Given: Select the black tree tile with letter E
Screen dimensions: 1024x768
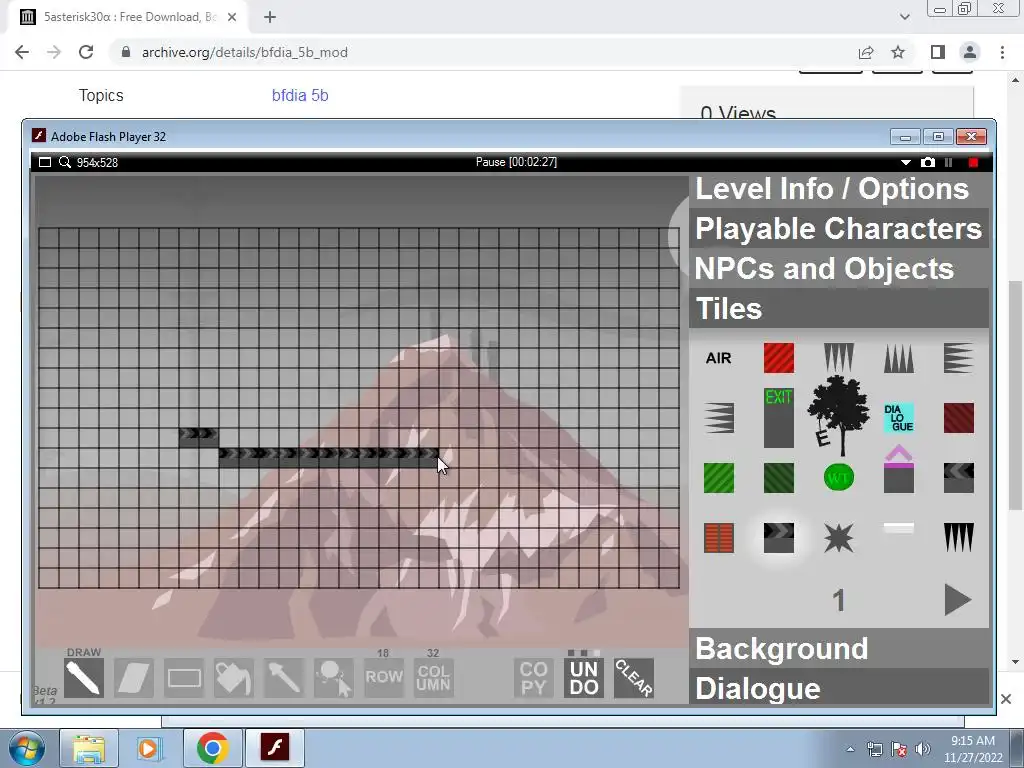Looking at the screenshot, I should pyautogui.click(x=839, y=415).
